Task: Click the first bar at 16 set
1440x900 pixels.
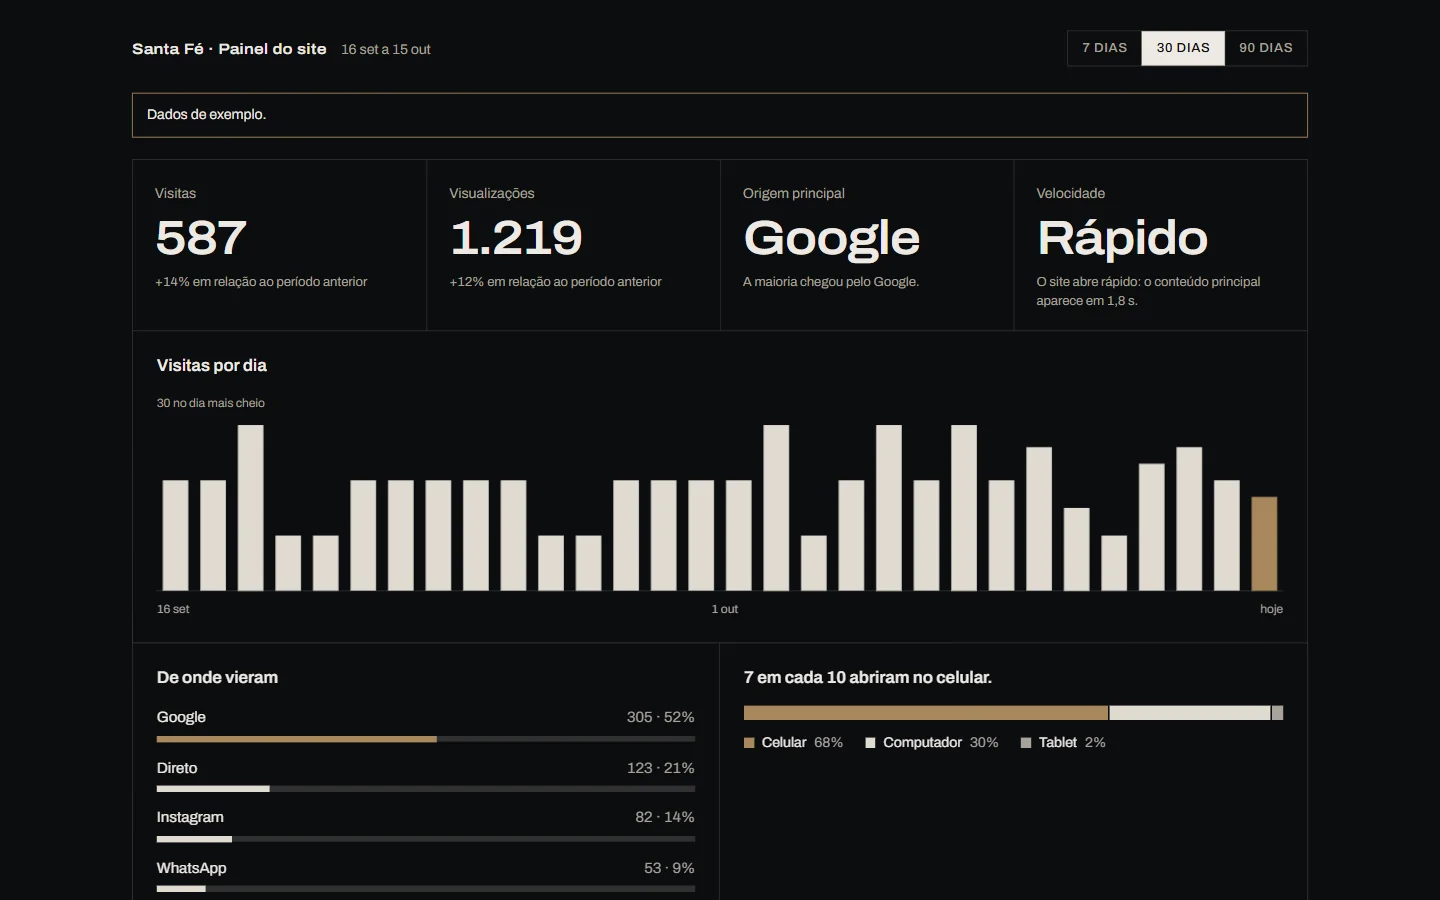Action: (x=175, y=535)
